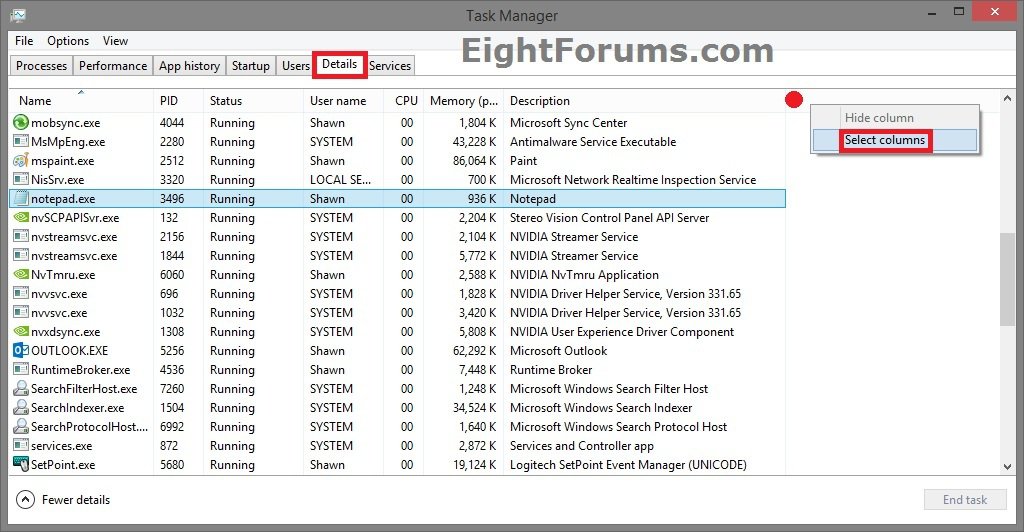The width and height of the screenshot is (1024, 532).
Task: Click the NvTmru.exe NVIDIA icon
Action: [x=21, y=274]
